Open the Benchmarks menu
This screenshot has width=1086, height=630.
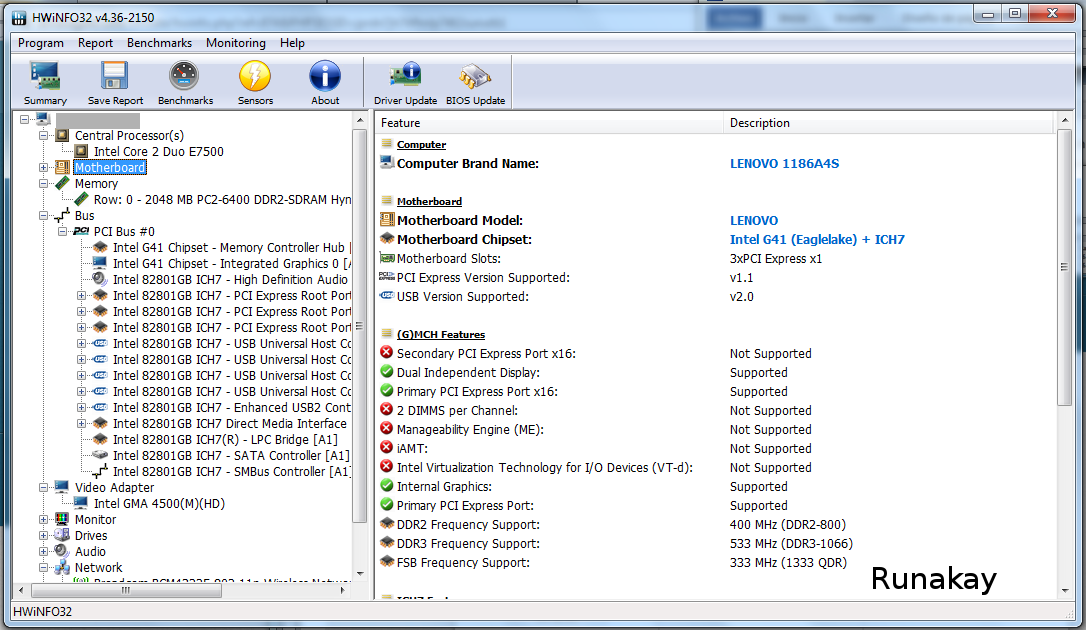(159, 43)
